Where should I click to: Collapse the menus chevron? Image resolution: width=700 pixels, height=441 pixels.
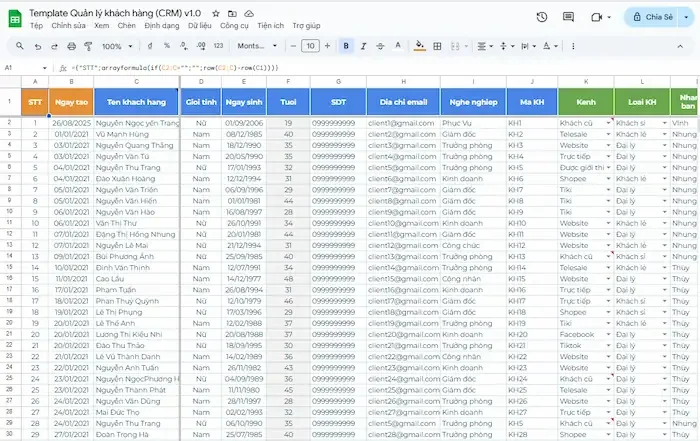tap(680, 46)
